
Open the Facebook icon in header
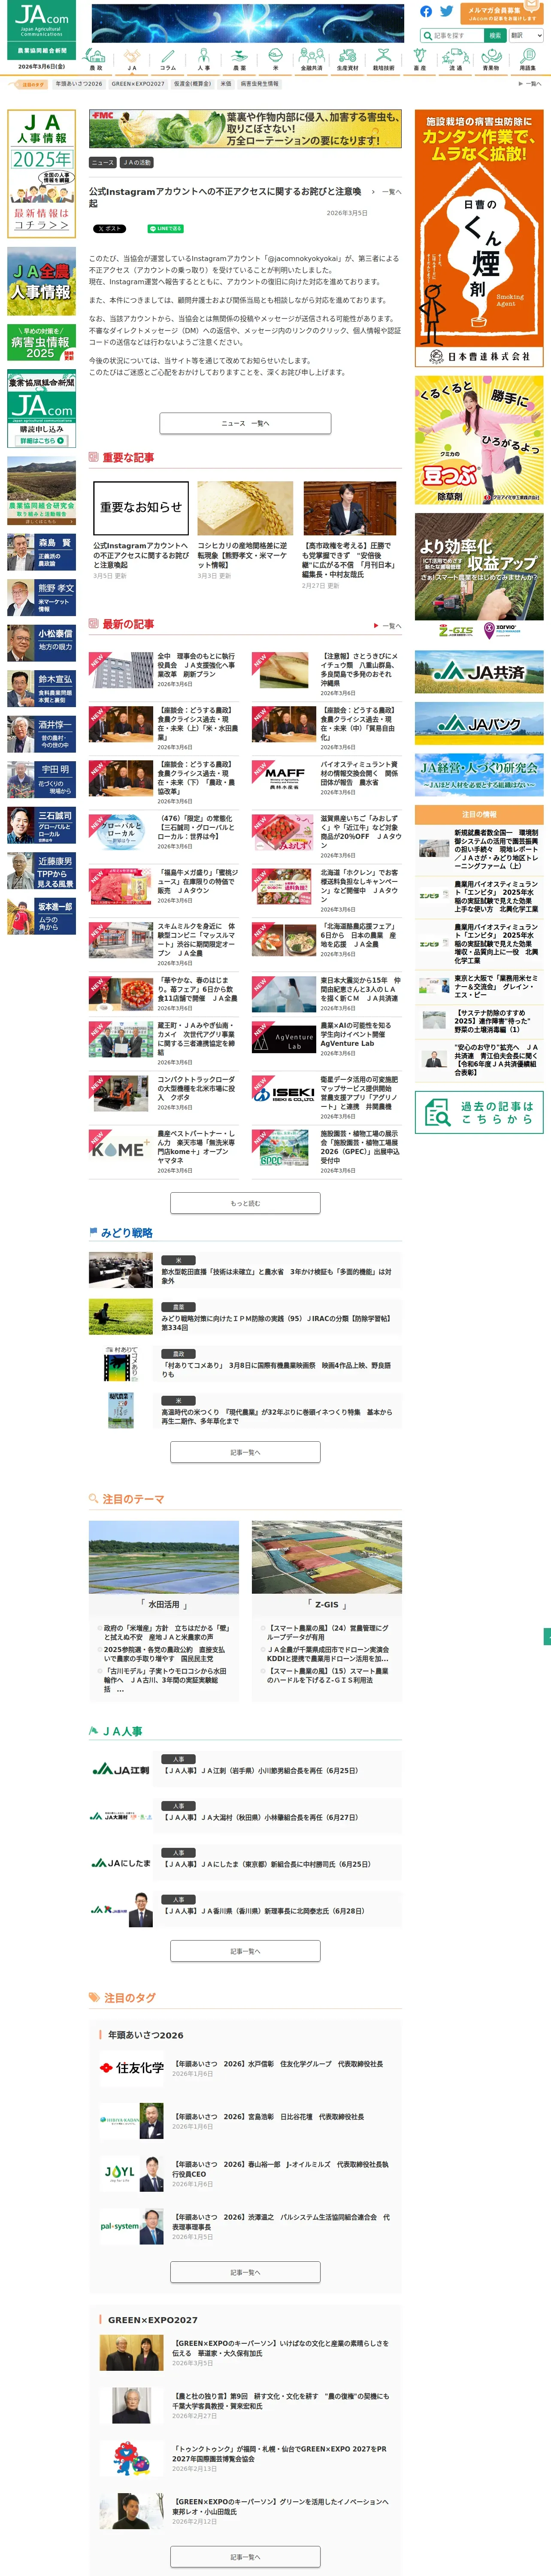tap(426, 11)
